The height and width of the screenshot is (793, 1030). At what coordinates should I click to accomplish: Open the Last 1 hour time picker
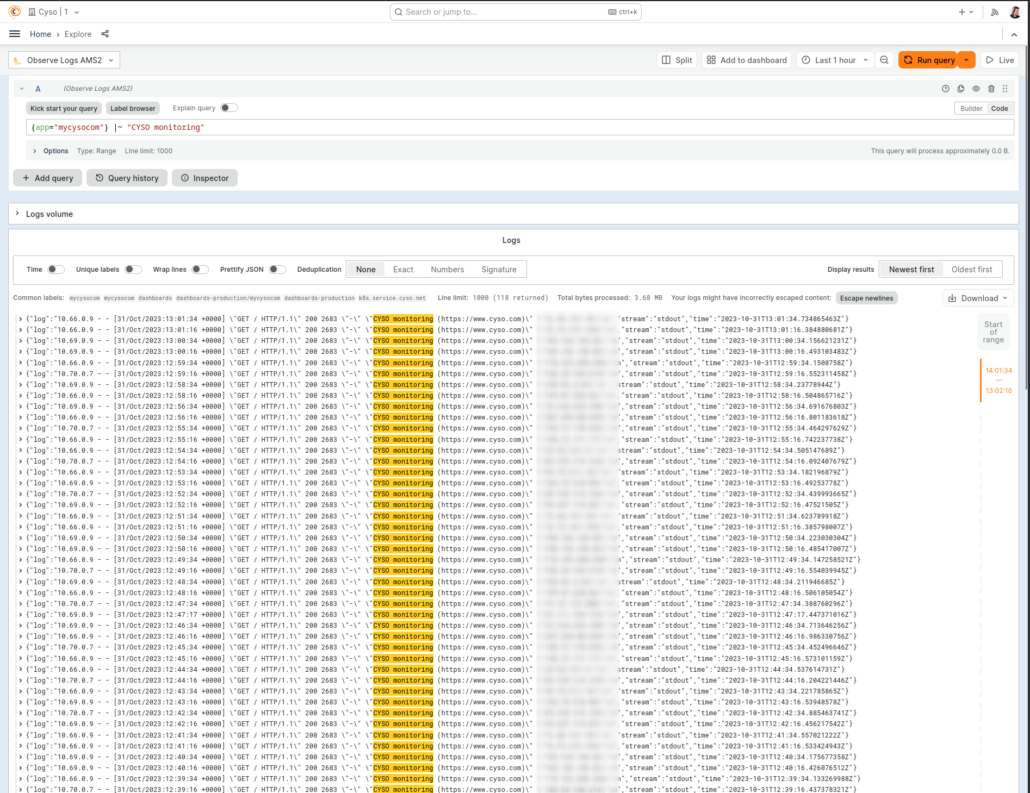coord(835,60)
